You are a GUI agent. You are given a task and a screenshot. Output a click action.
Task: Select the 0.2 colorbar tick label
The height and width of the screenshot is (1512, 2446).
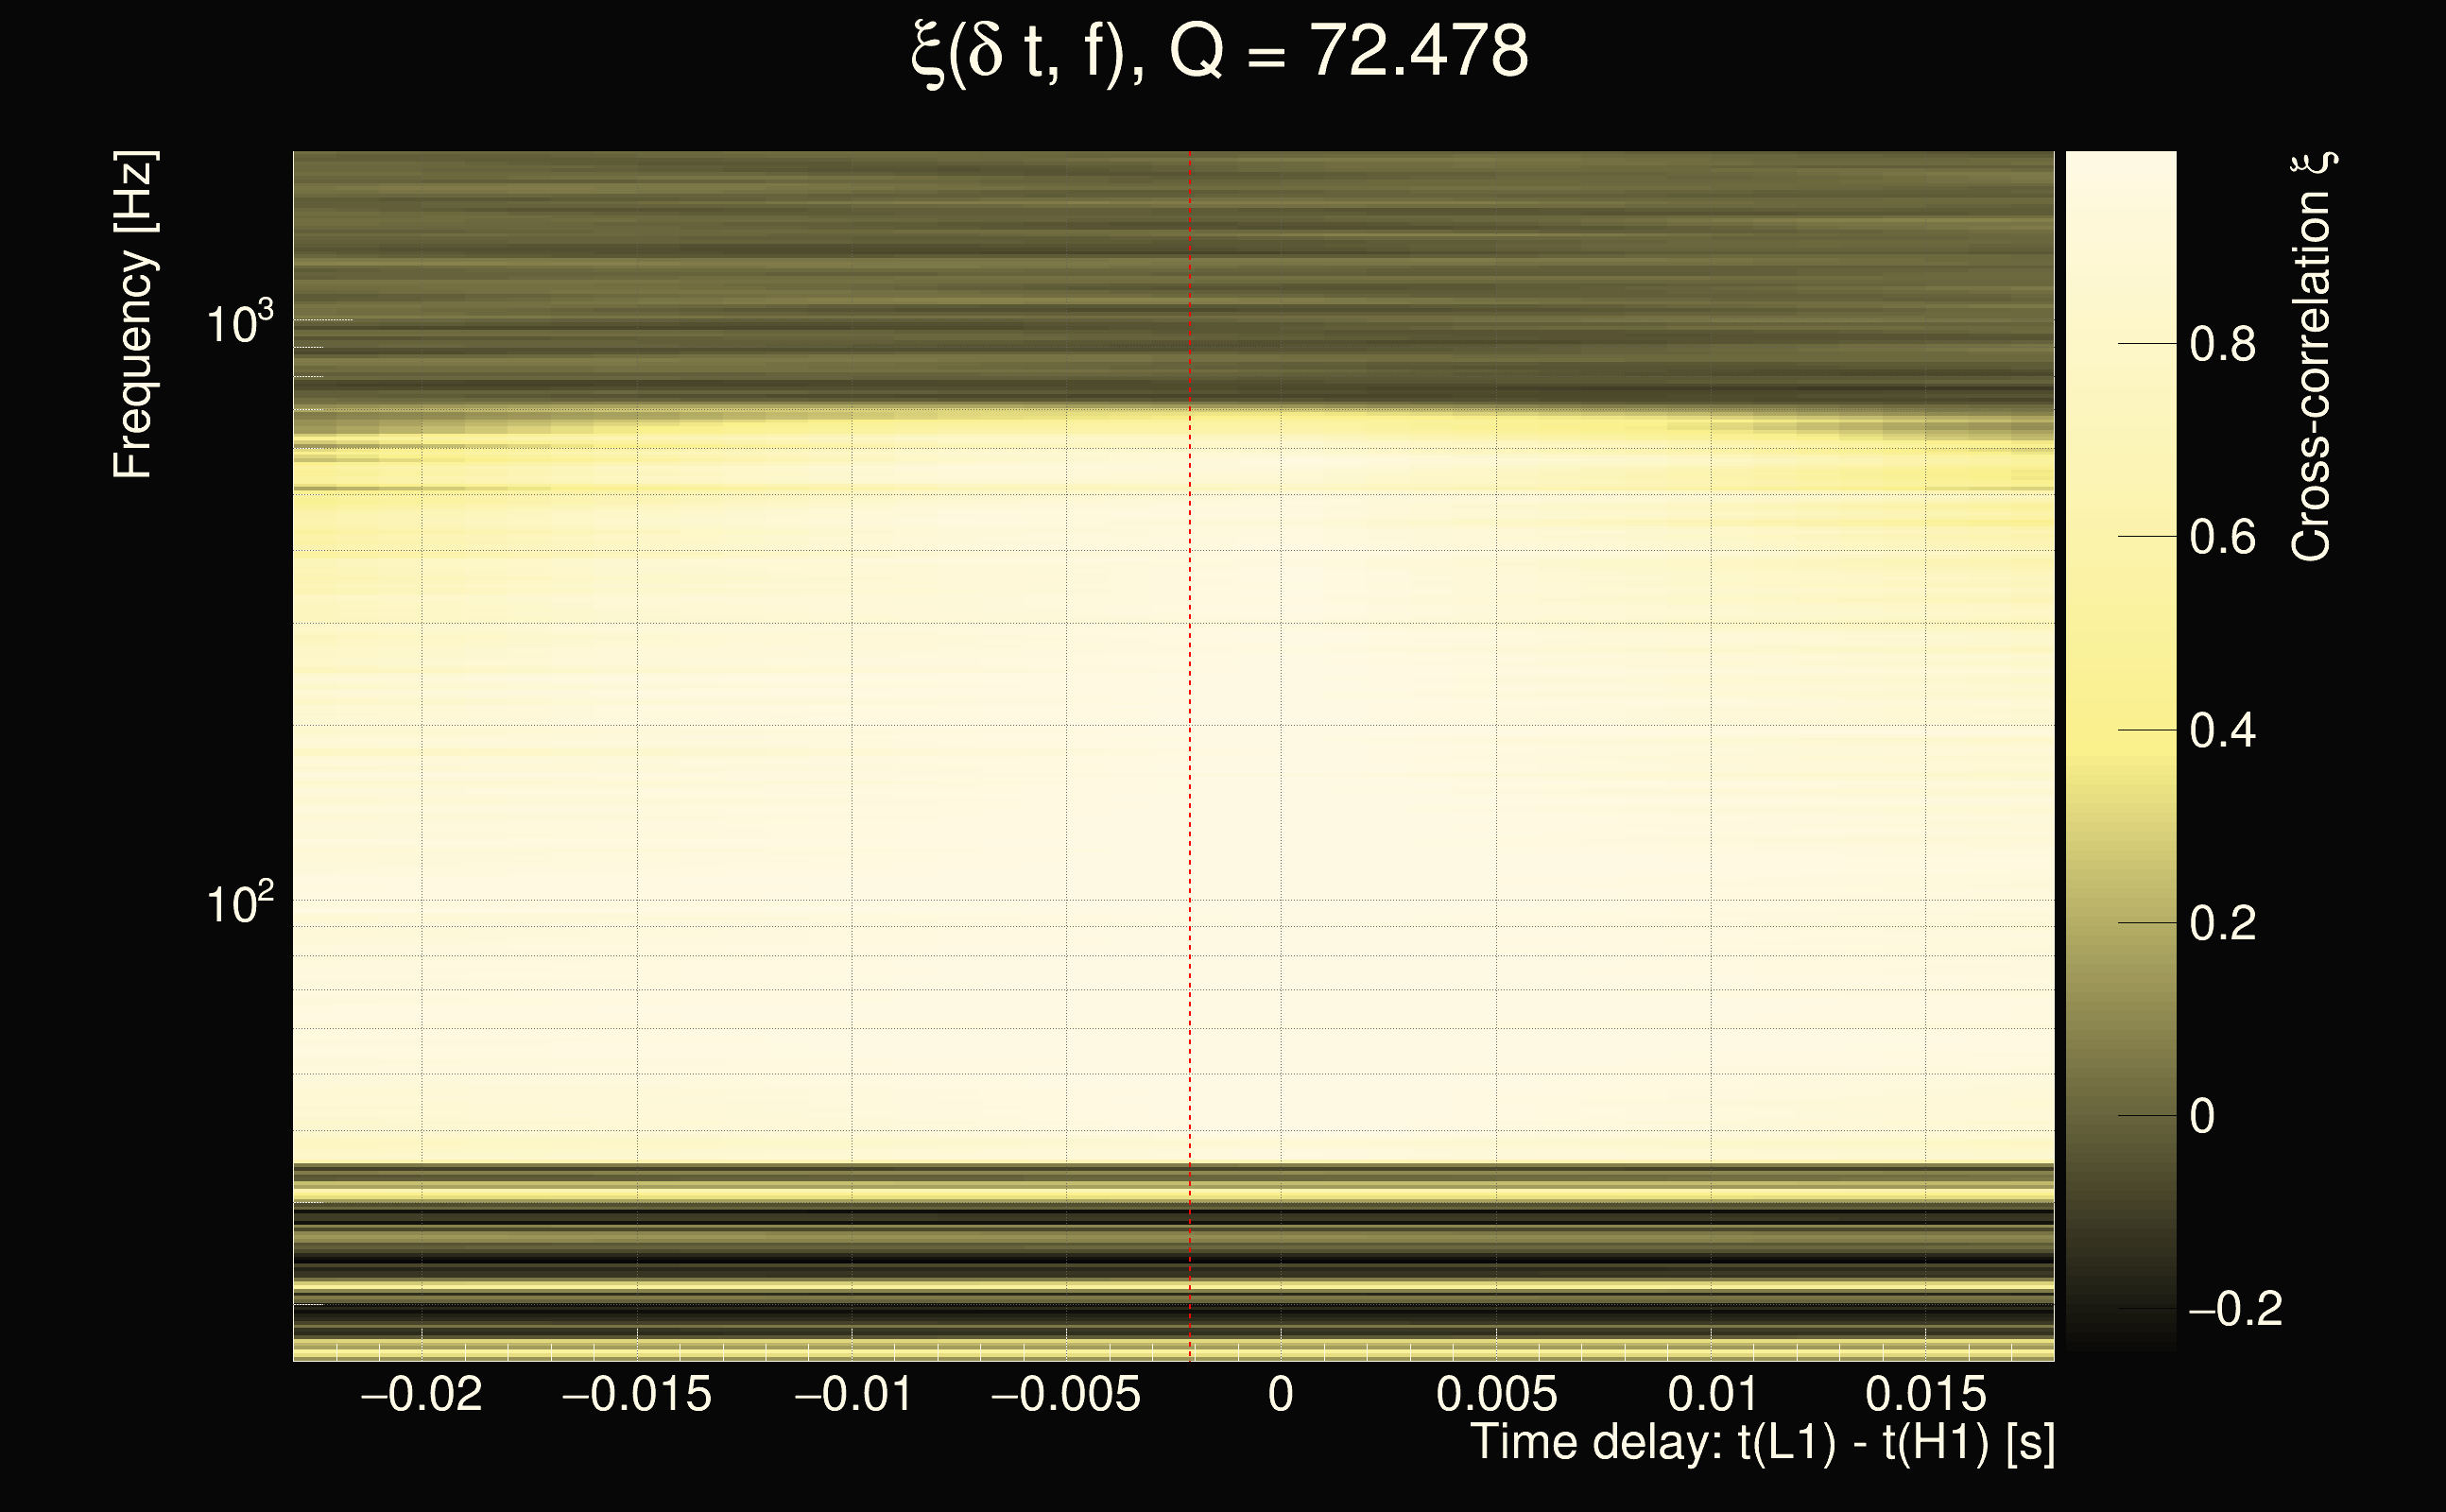pos(2222,923)
